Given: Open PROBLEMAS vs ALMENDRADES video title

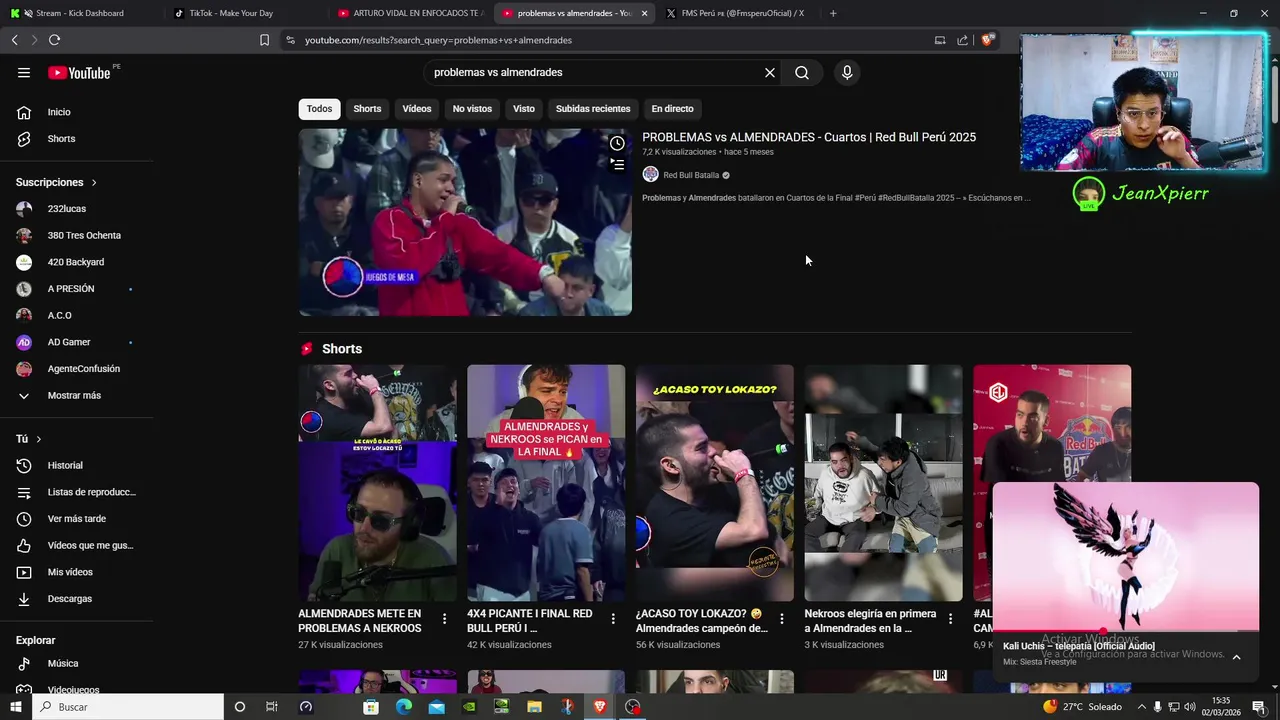Looking at the screenshot, I should [x=809, y=137].
